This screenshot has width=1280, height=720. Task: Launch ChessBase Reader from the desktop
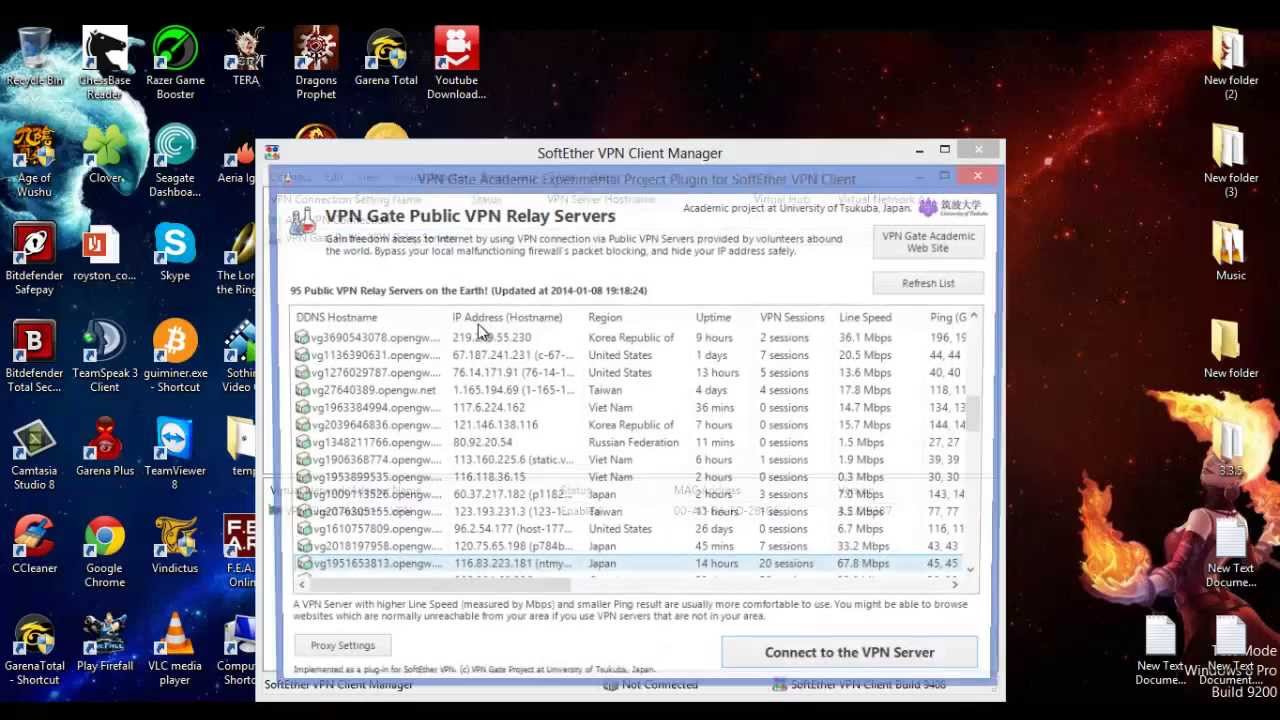point(104,63)
